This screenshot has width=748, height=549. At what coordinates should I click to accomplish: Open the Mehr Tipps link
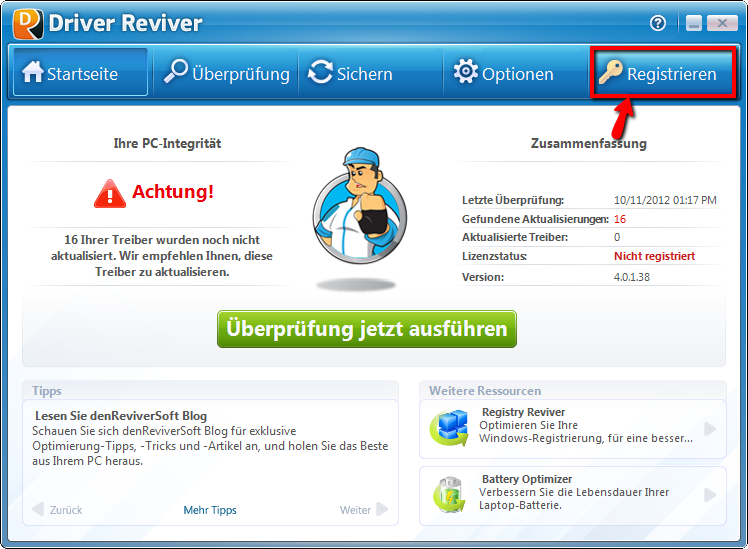click(x=210, y=510)
